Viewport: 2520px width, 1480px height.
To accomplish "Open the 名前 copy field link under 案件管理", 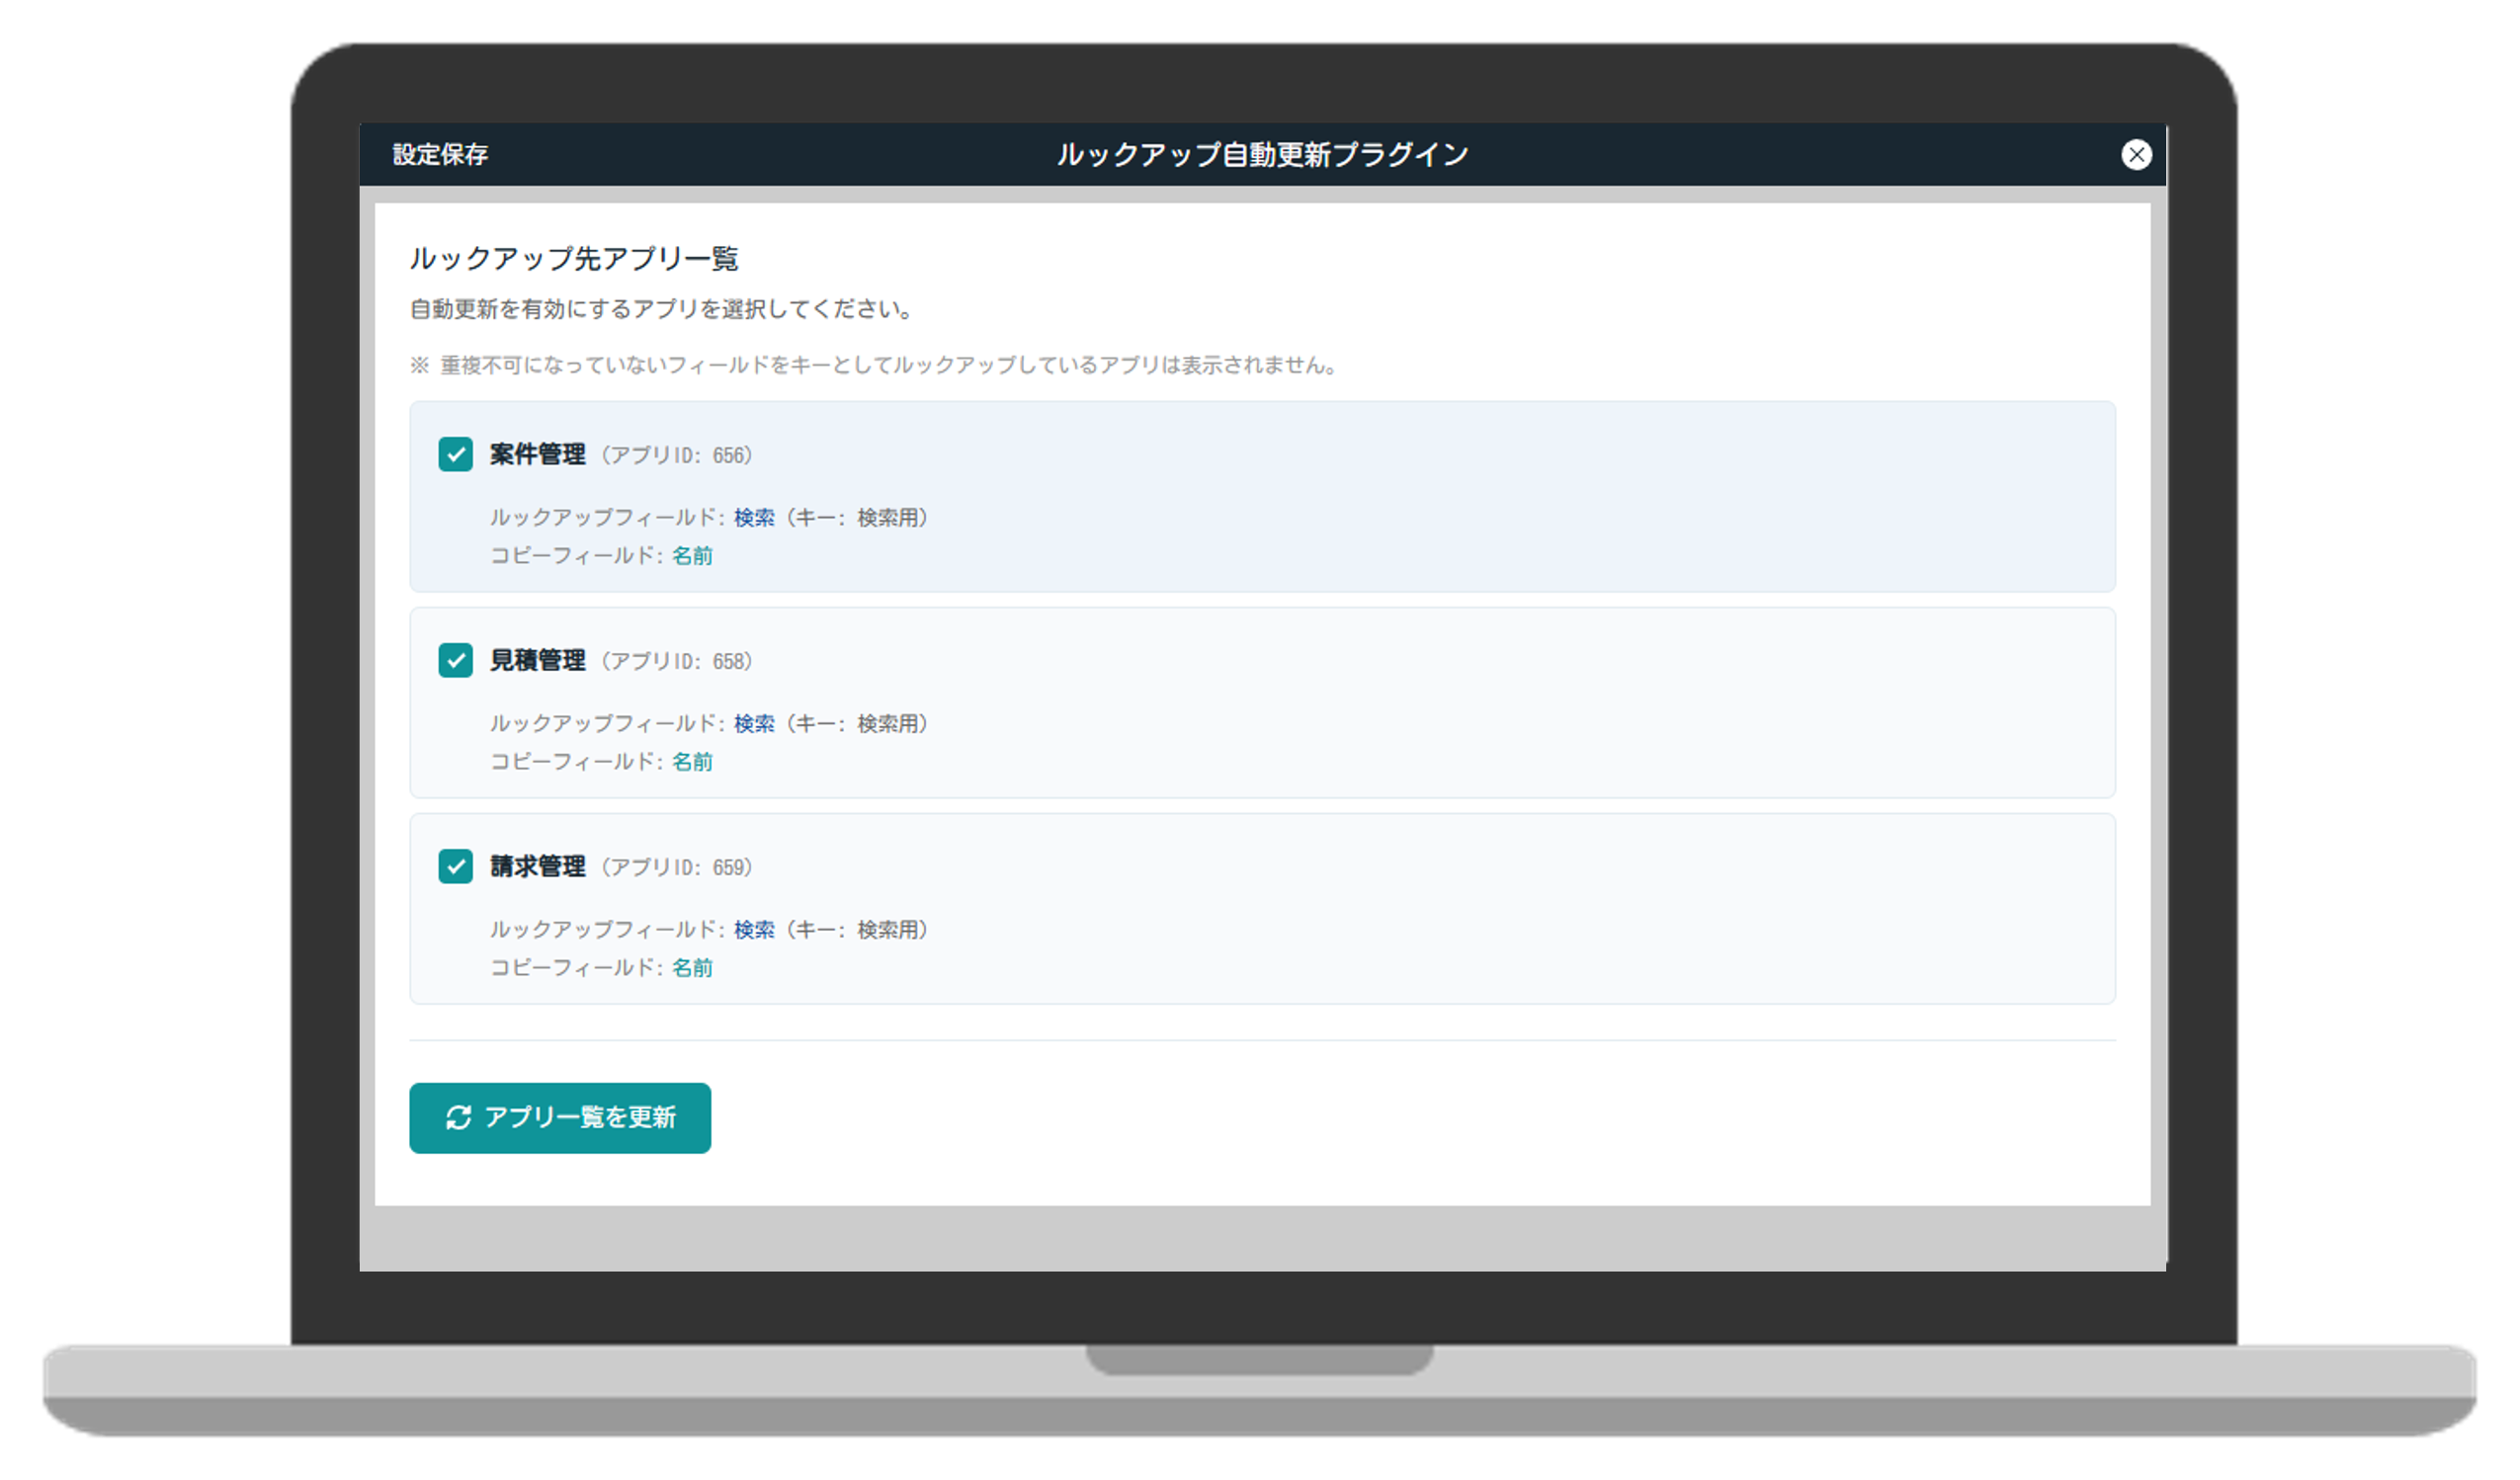I will pos(692,555).
